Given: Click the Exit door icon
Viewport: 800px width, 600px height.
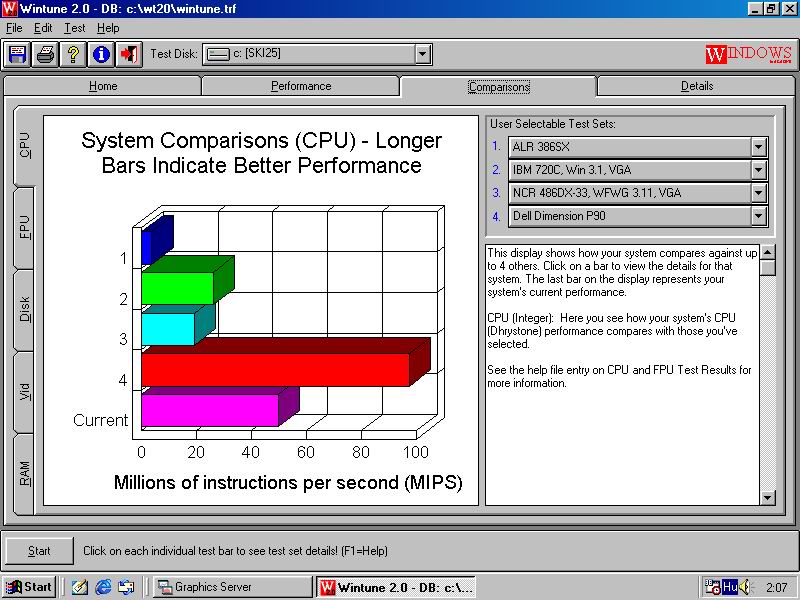Looking at the screenshot, I should click(x=129, y=54).
